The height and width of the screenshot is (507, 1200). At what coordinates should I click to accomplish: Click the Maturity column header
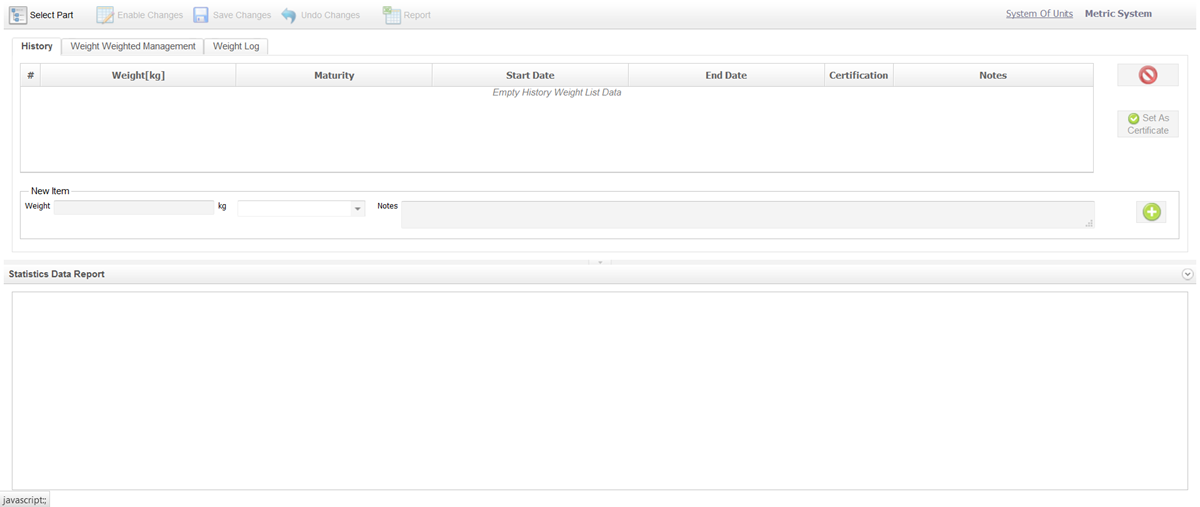[334, 75]
